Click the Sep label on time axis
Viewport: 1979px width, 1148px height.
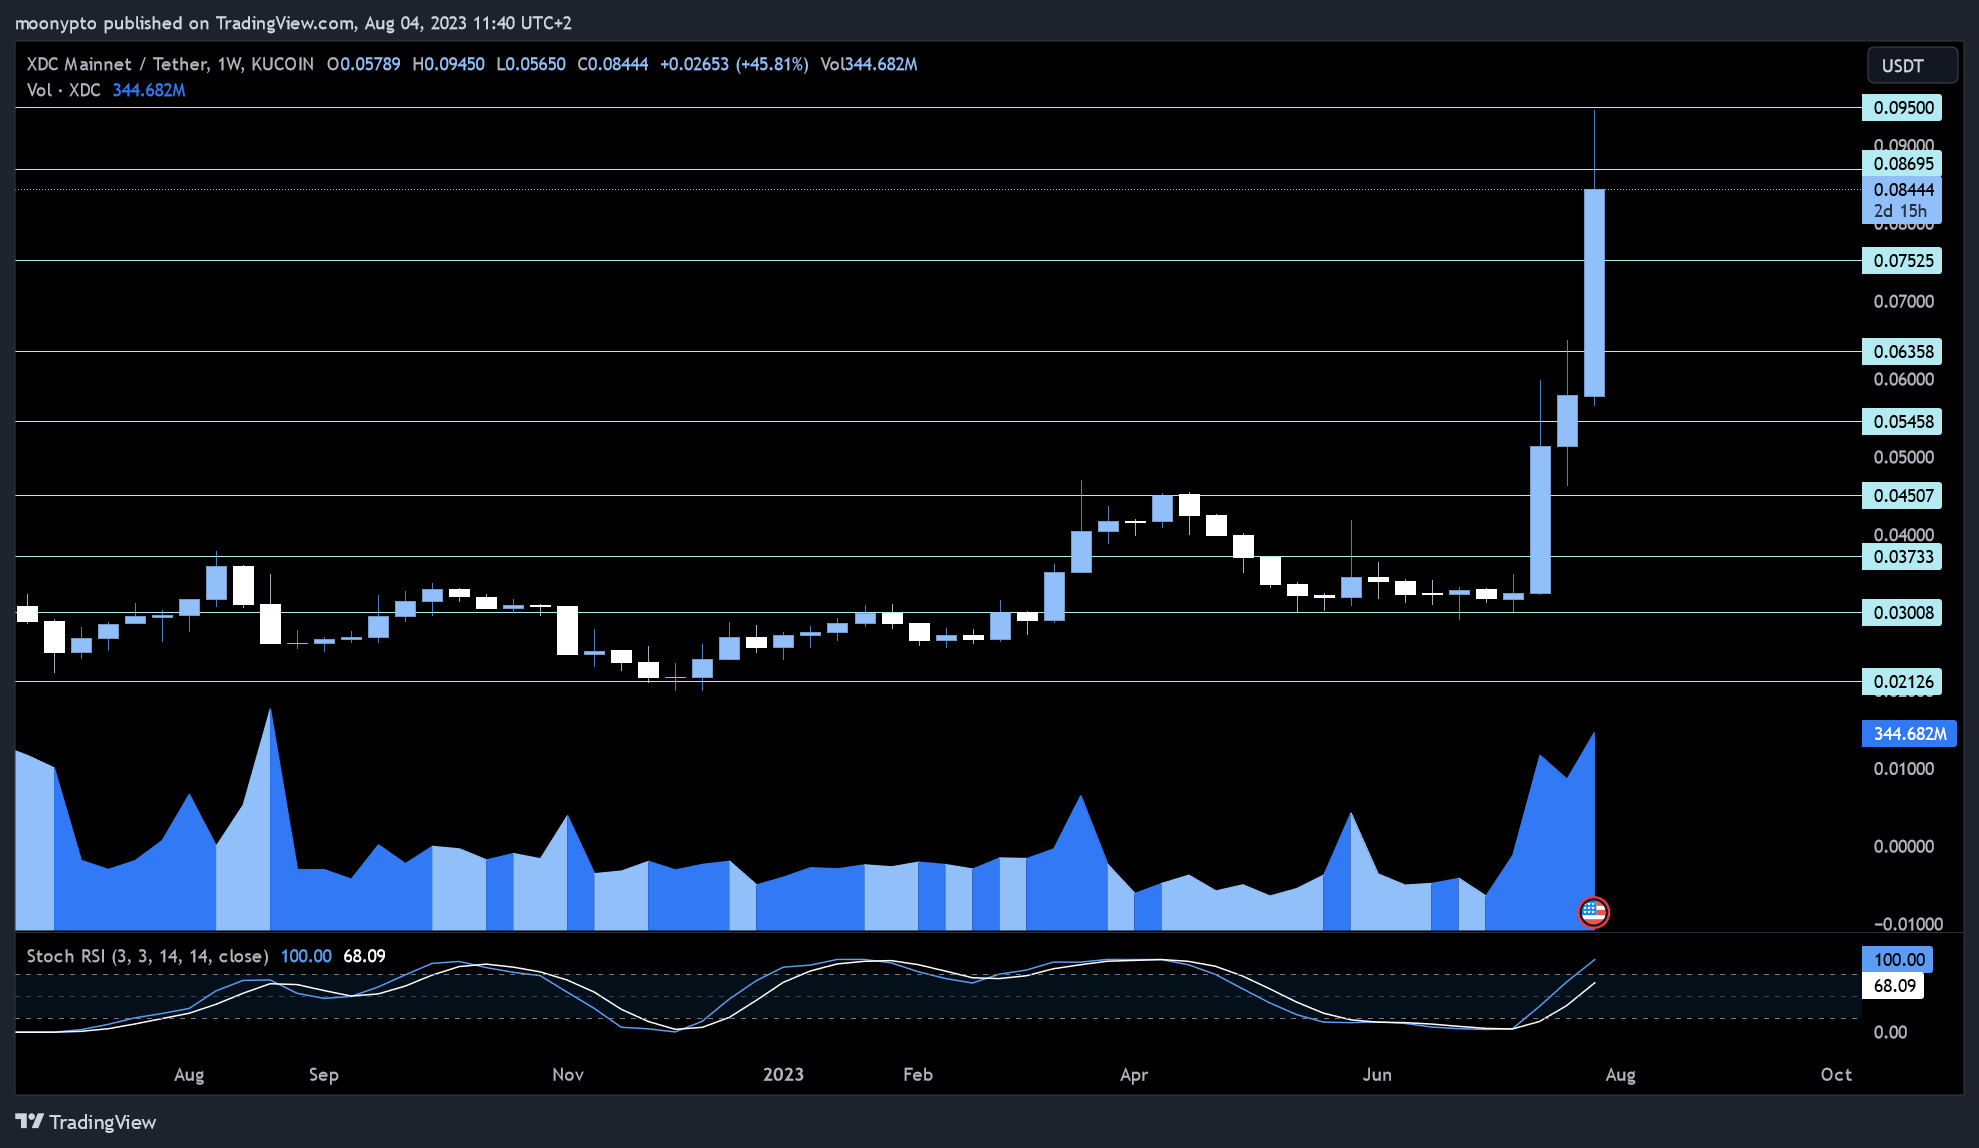coord(324,1075)
